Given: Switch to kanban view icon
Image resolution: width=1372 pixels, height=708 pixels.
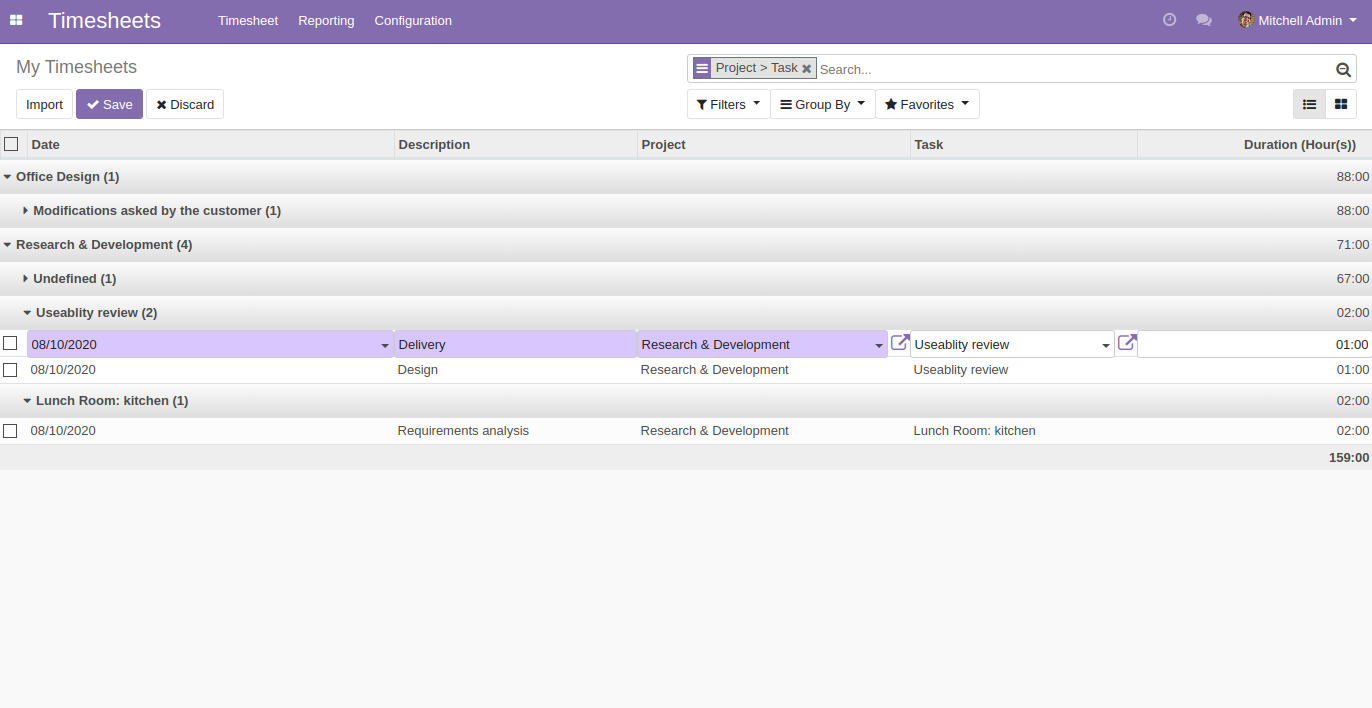Looking at the screenshot, I should pyautogui.click(x=1340, y=104).
